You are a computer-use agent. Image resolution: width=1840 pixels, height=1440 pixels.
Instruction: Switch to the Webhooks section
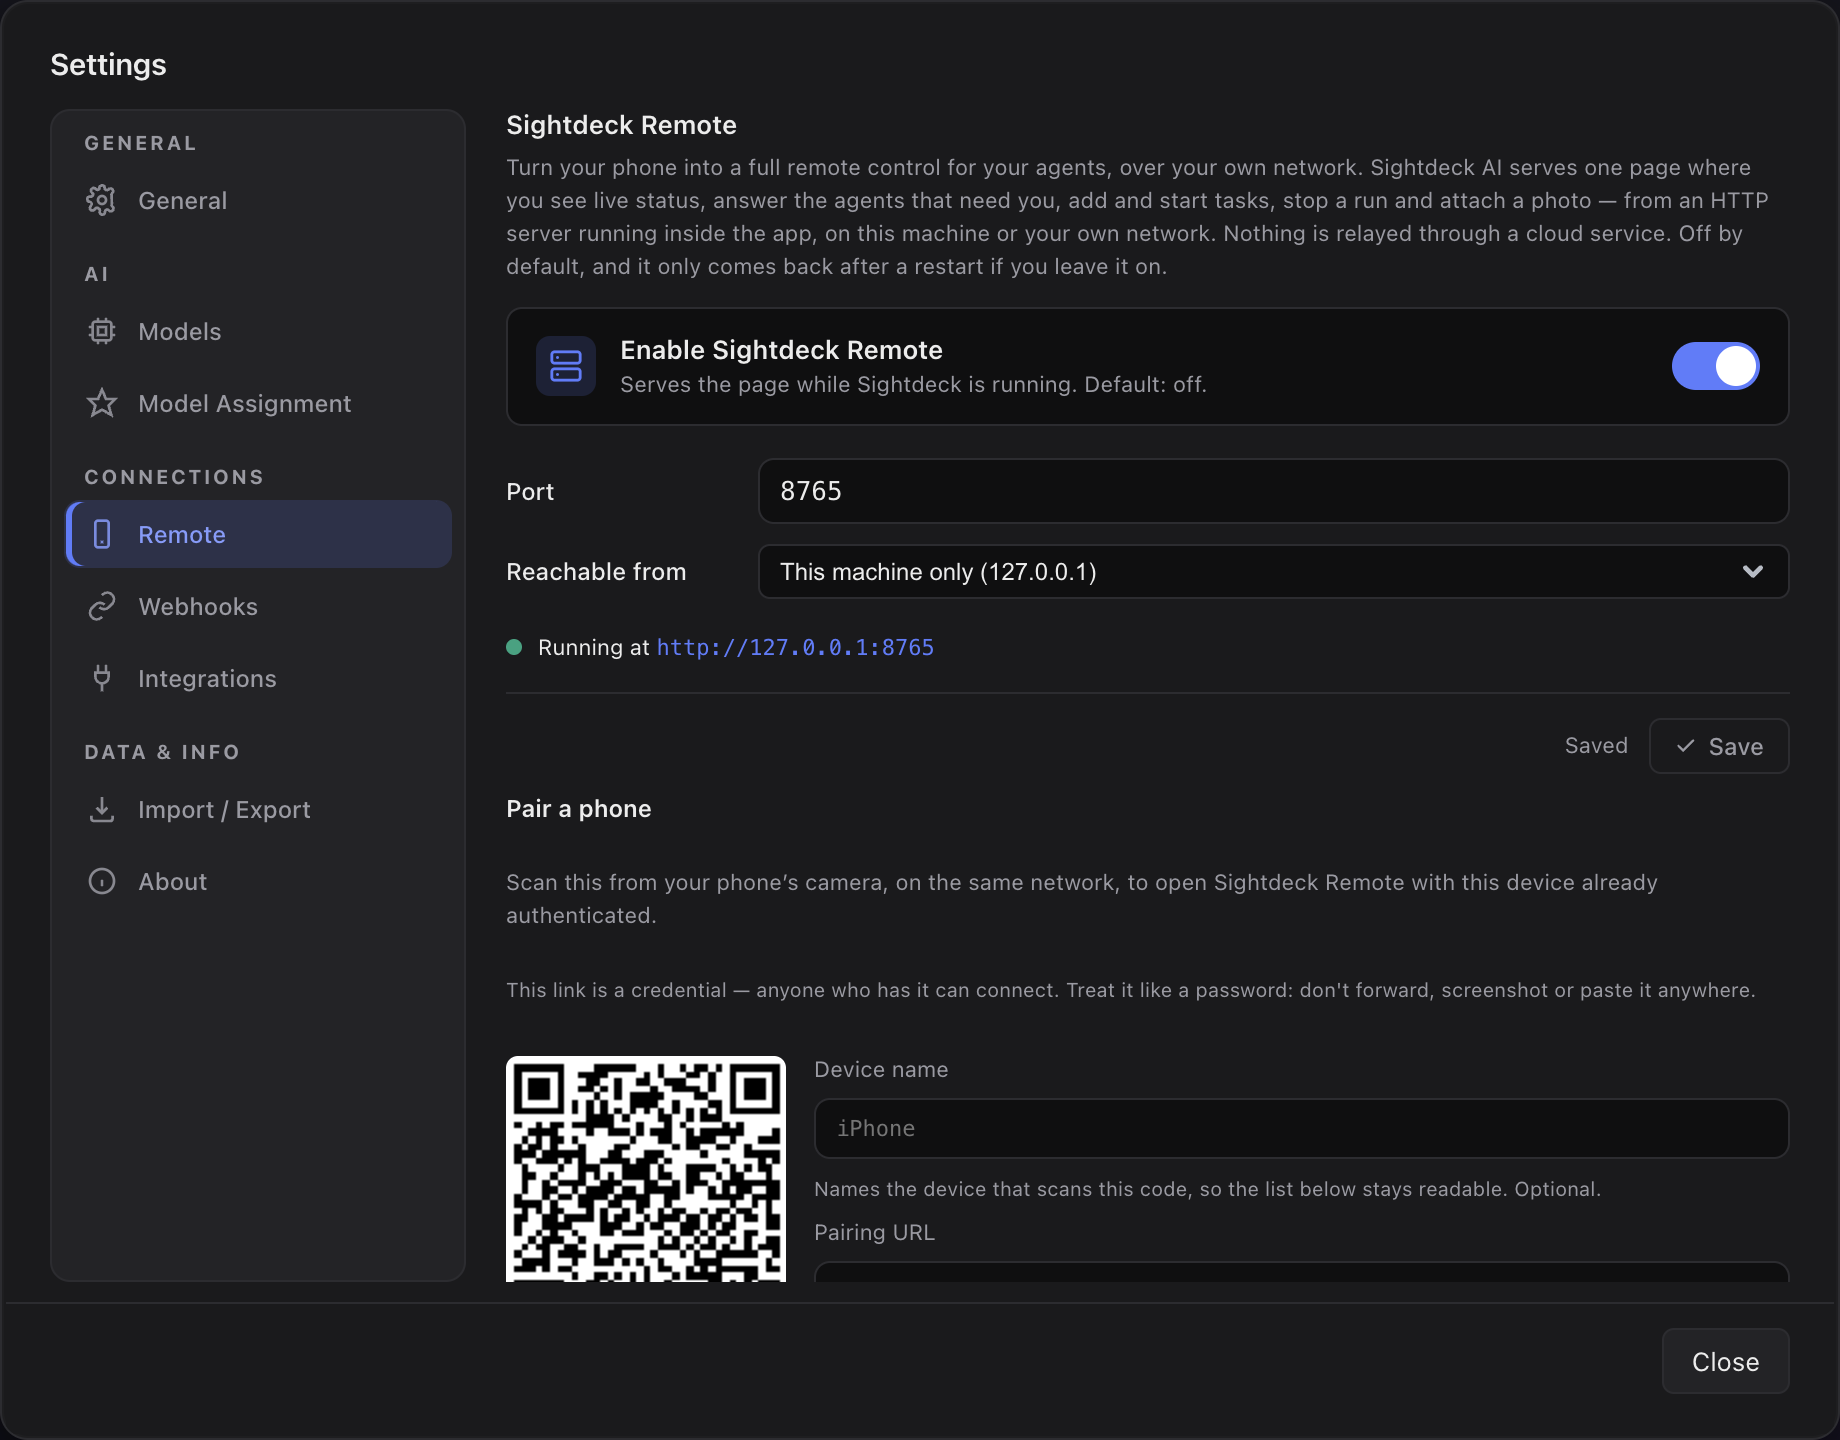coord(259,606)
